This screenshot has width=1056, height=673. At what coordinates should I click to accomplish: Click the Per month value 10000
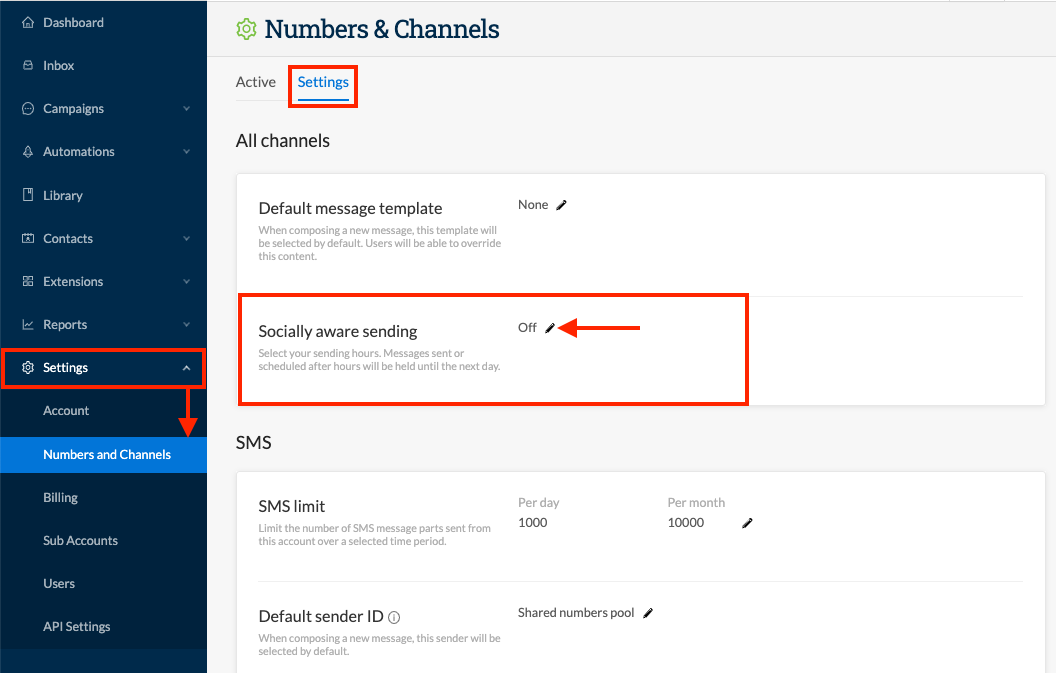click(686, 523)
